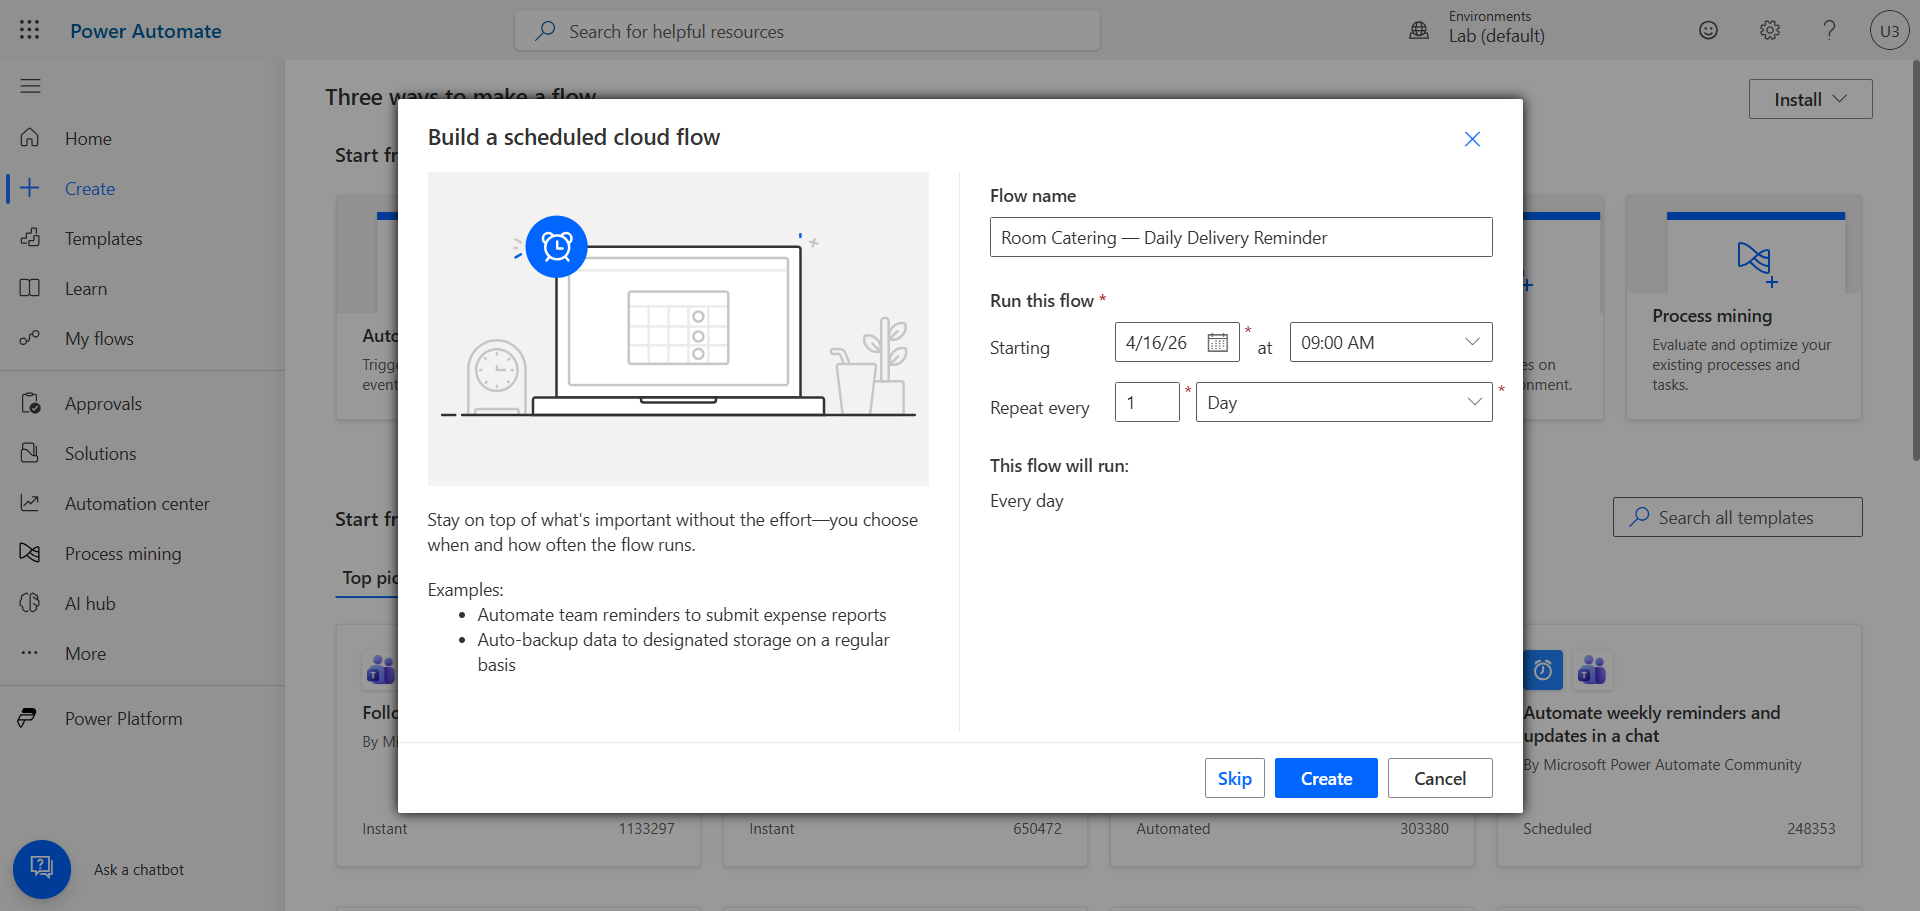Click the Process mining sidebar icon

(x=30, y=553)
